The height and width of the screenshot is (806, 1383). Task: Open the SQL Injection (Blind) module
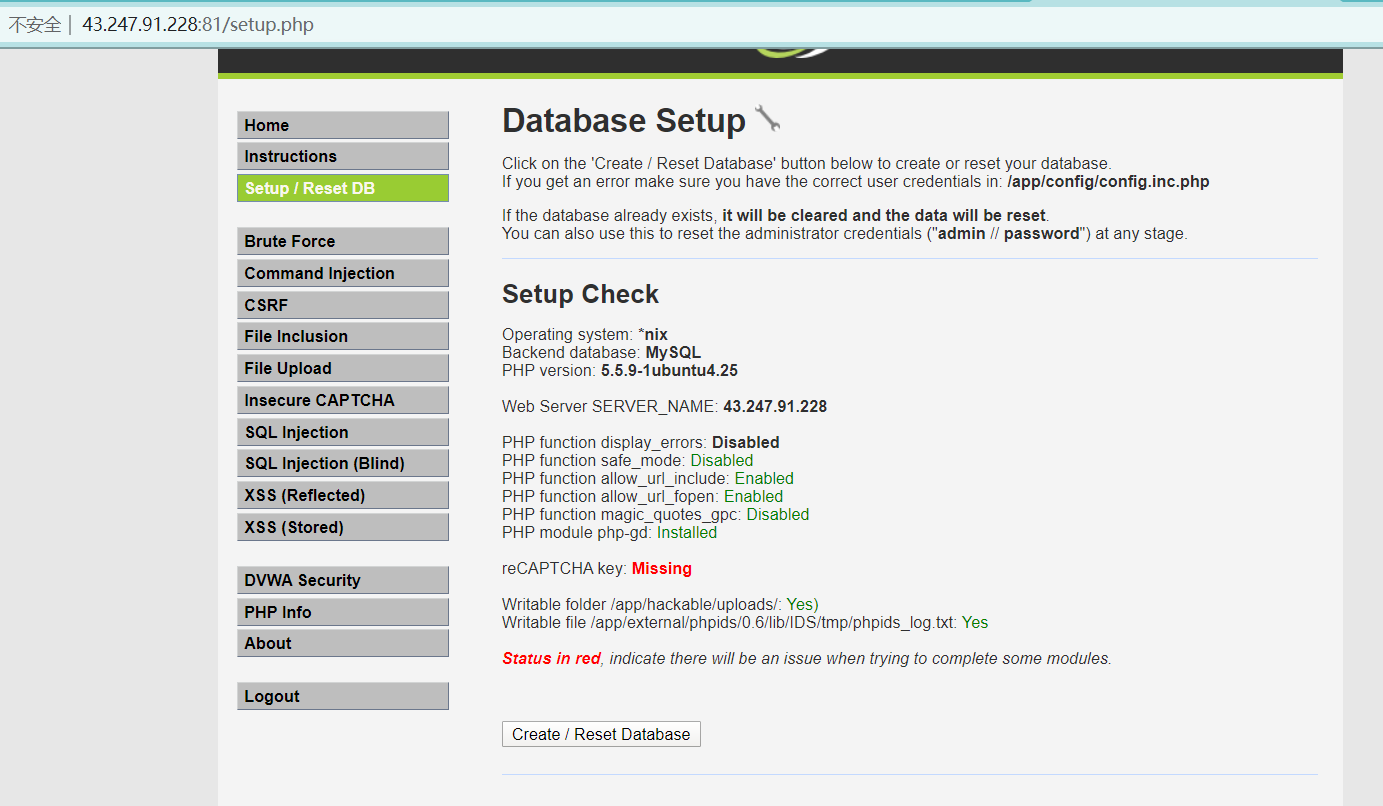pyautogui.click(x=342, y=463)
